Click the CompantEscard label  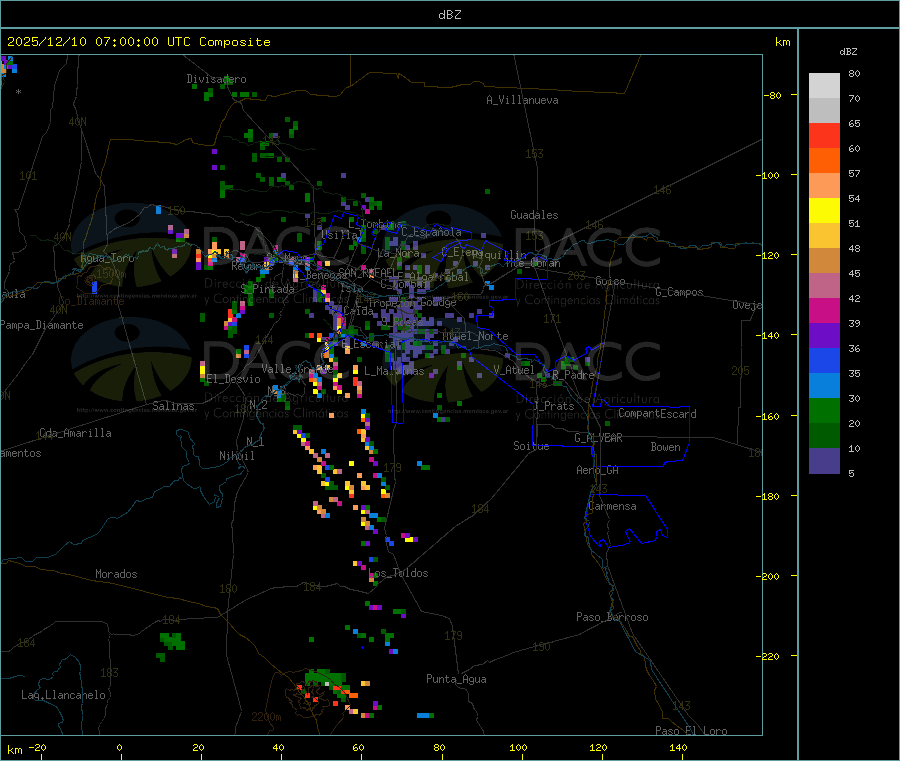pos(658,414)
